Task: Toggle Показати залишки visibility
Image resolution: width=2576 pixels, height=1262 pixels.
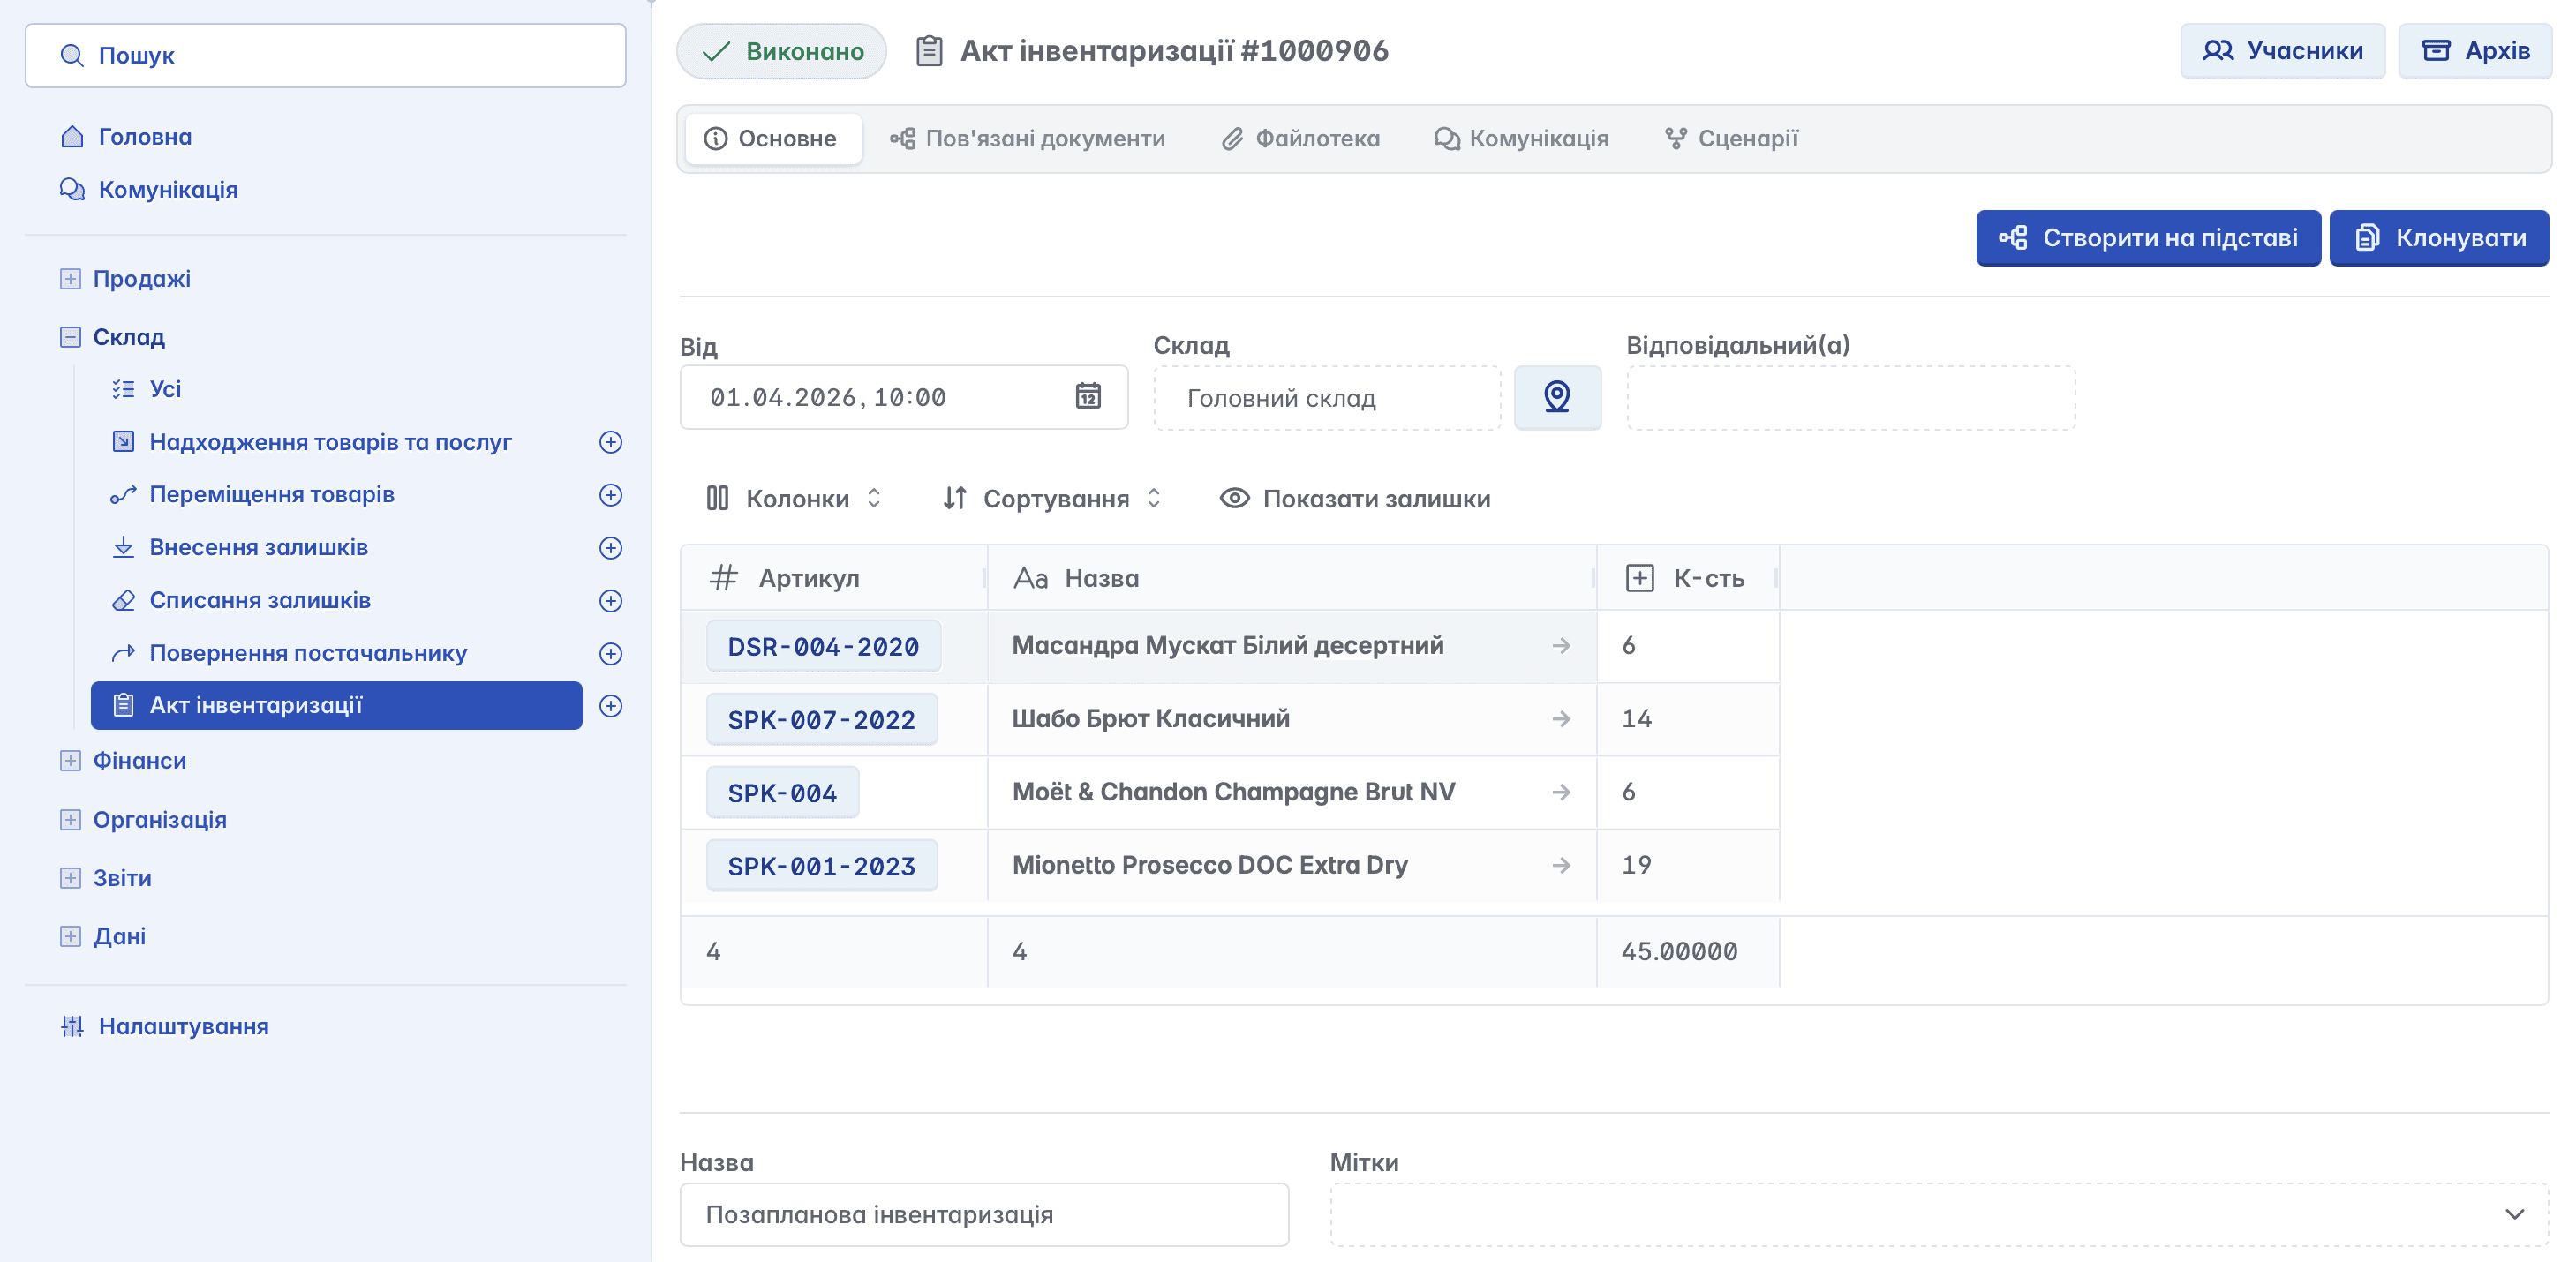Action: (x=1355, y=498)
